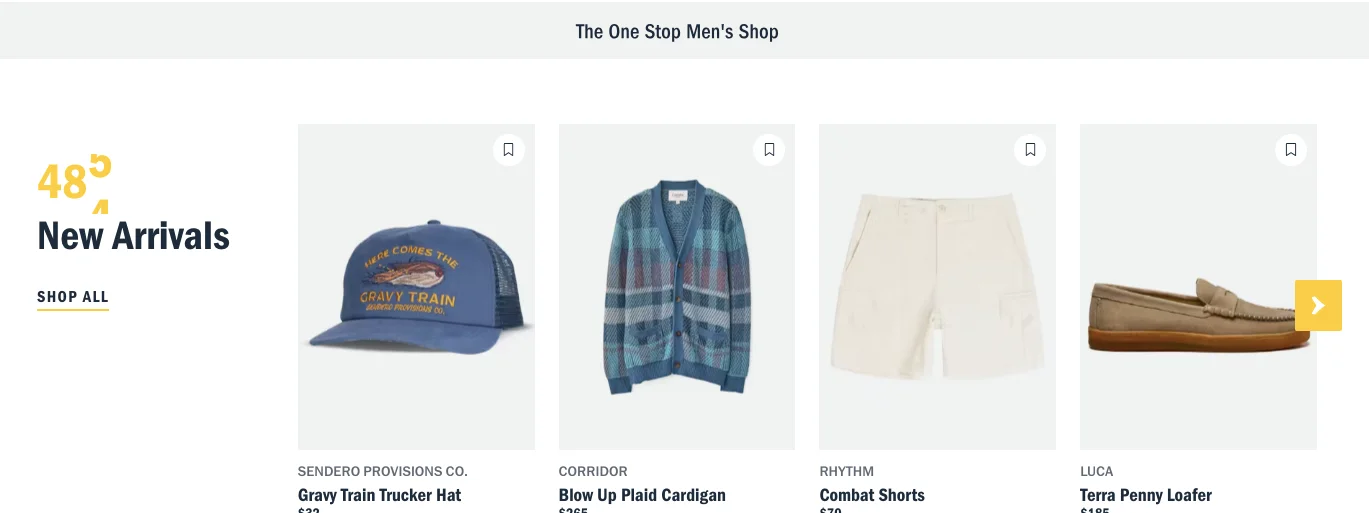Screen dimensions: 1369x513
Task: Bookmark the Gravy Train Trucker Hat
Action: coord(508,150)
